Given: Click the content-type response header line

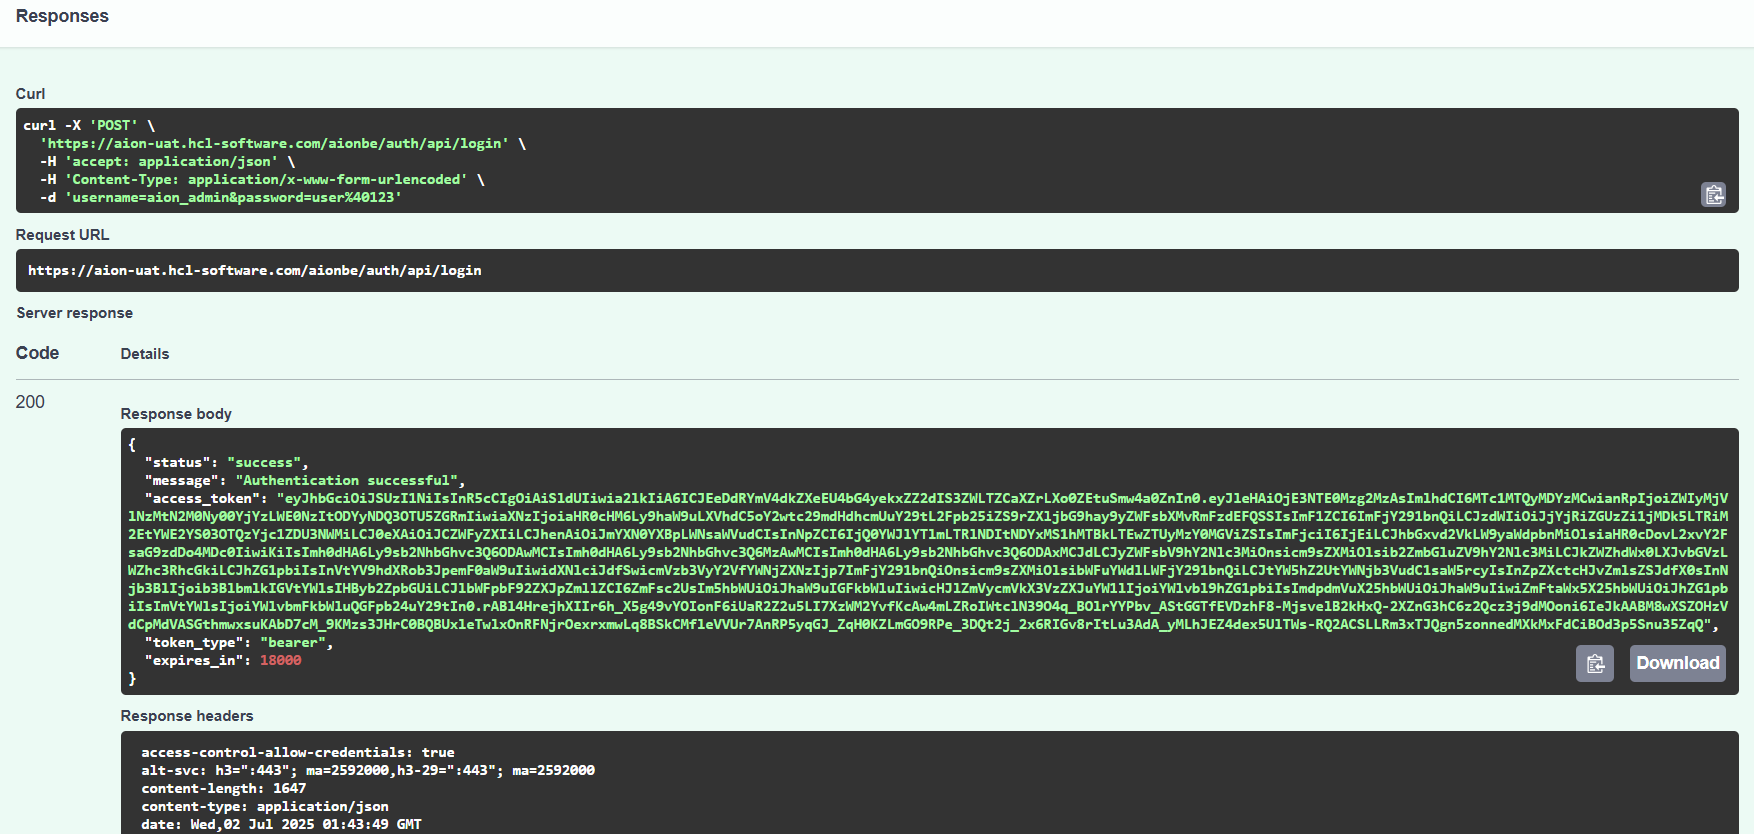Looking at the screenshot, I should [264, 807].
